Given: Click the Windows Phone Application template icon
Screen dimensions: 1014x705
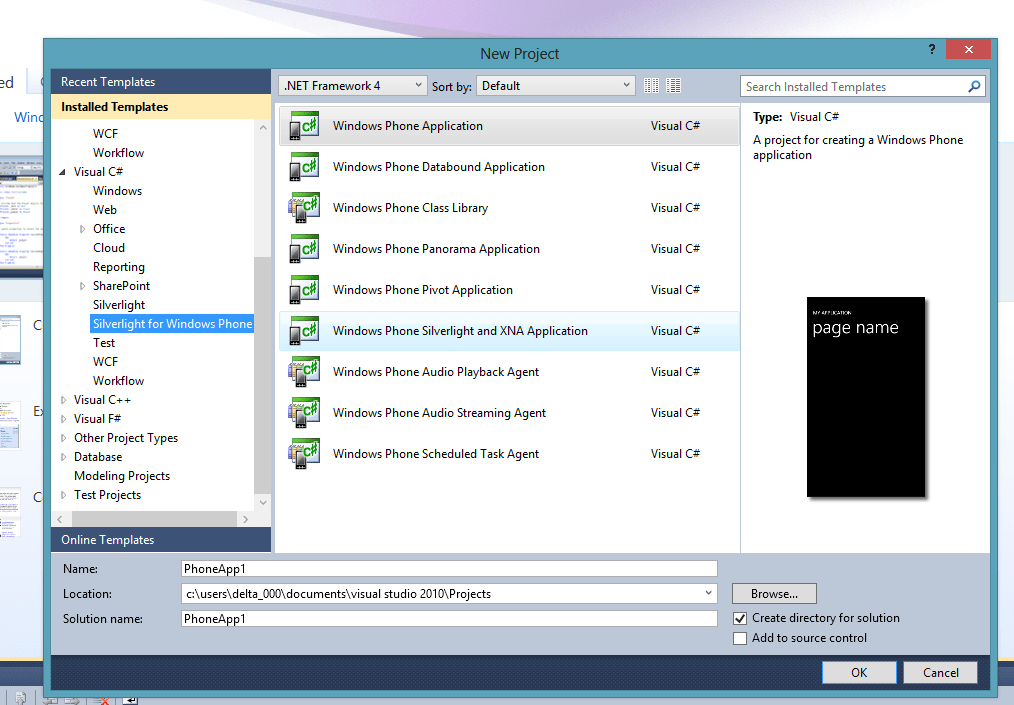Looking at the screenshot, I should (304, 125).
